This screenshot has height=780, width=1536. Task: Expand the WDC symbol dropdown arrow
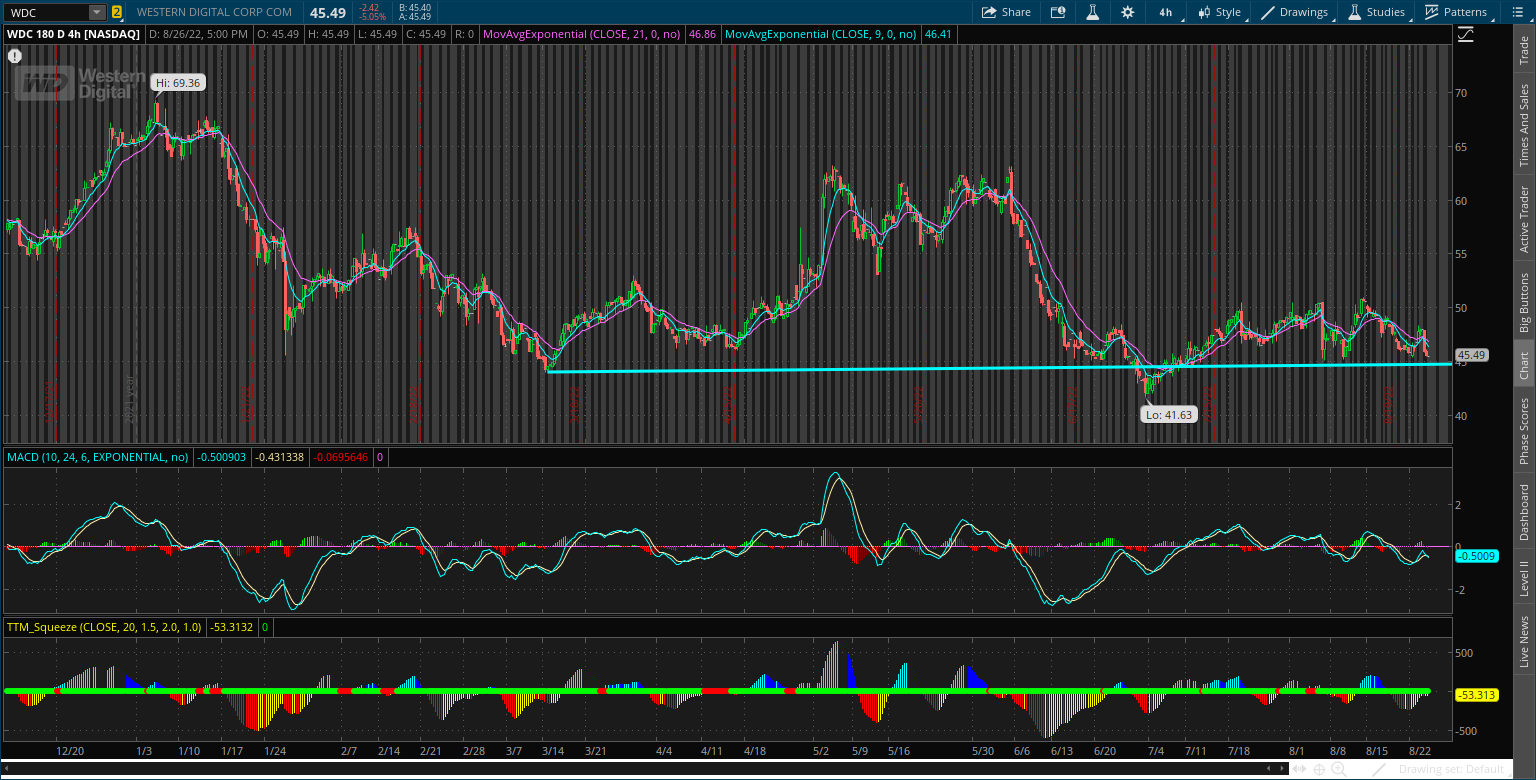pos(97,12)
